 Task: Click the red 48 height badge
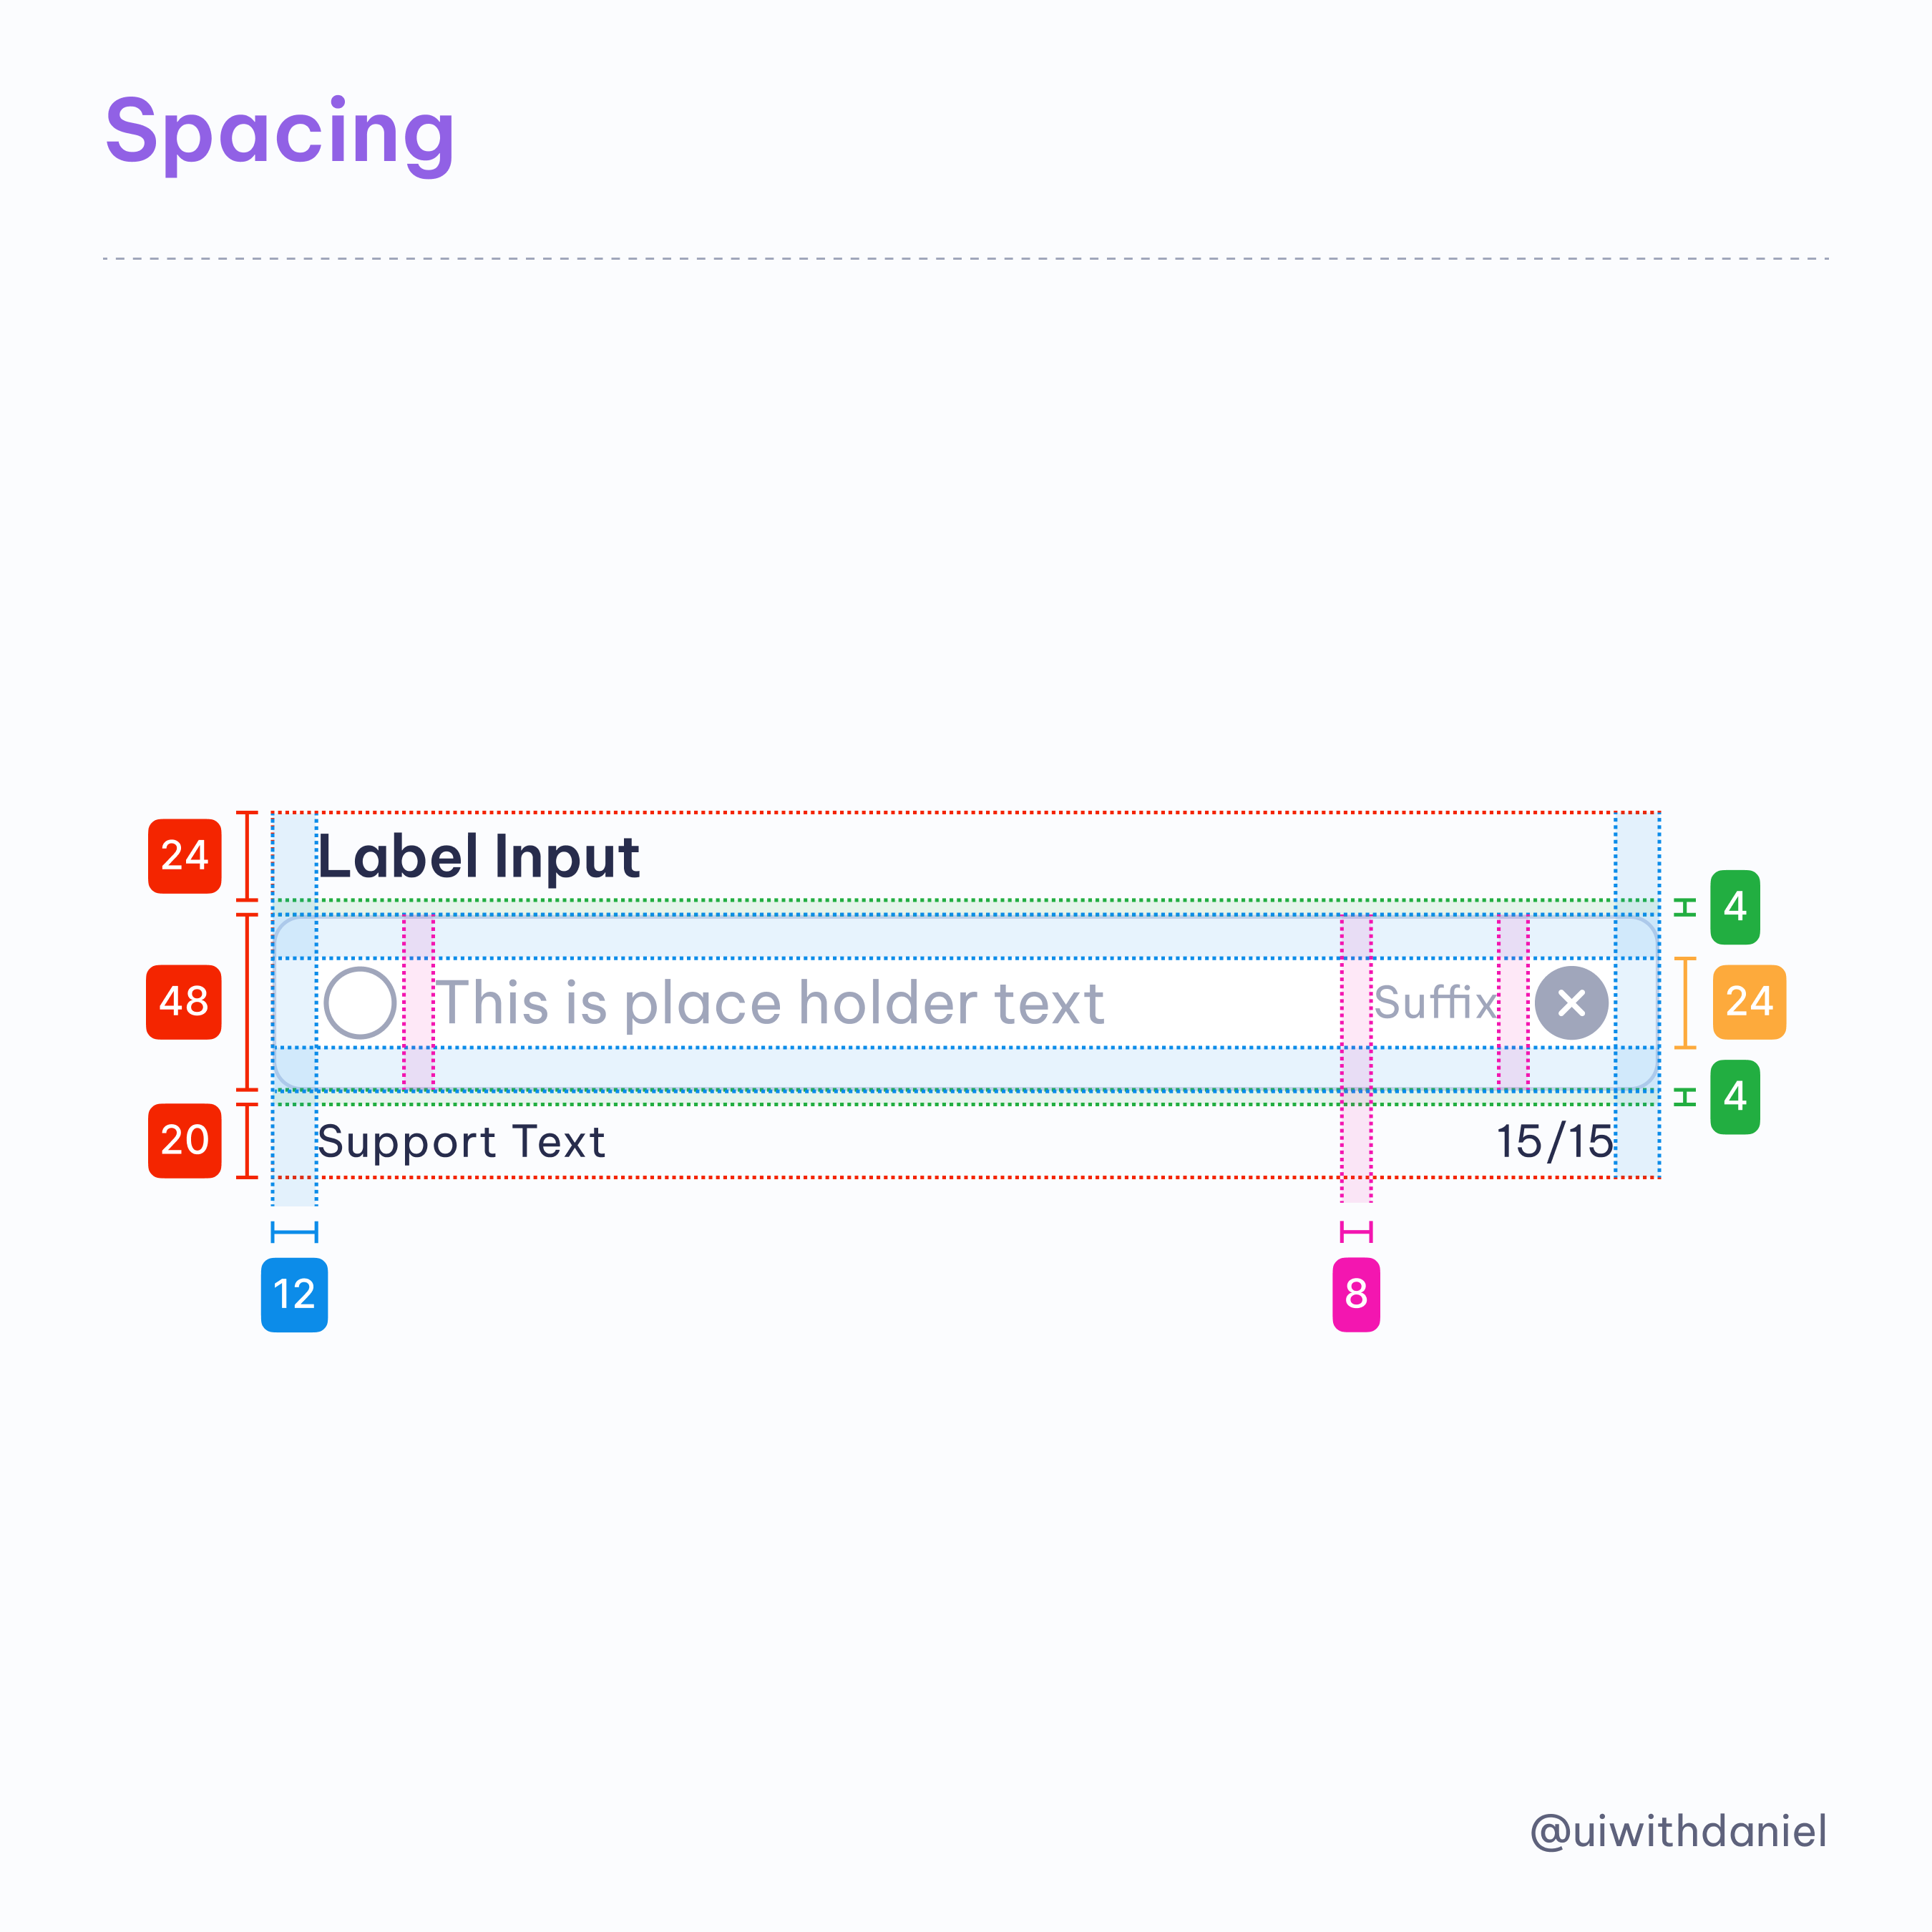pyautogui.click(x=184, y=1002)
